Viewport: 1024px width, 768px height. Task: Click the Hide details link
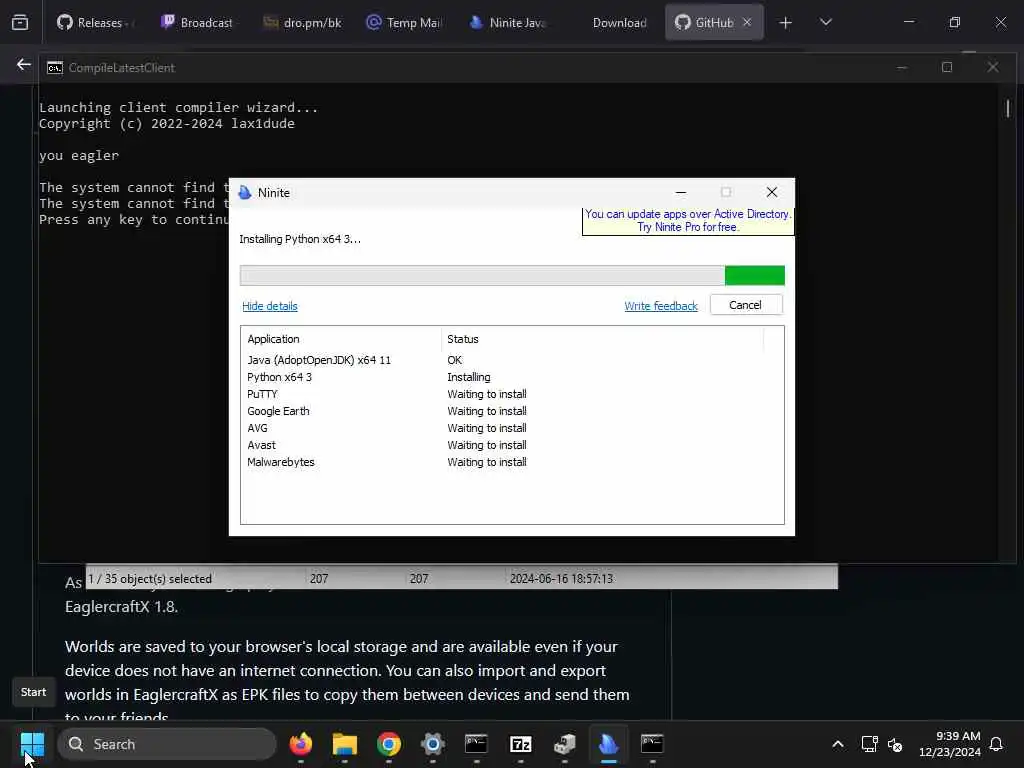click(x=270, y=306)
